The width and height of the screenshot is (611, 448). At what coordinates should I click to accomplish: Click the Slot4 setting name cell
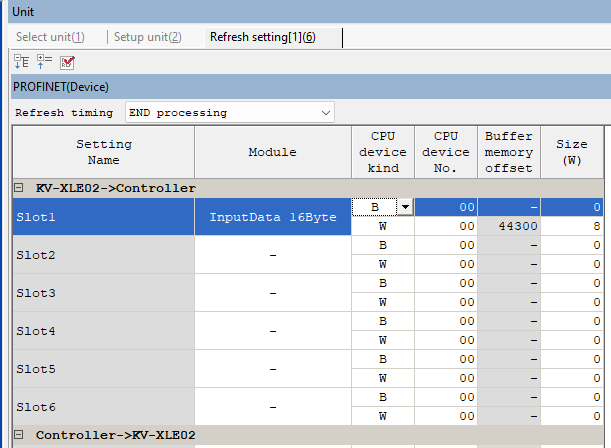pyautogui.click(x=104, y=331)
